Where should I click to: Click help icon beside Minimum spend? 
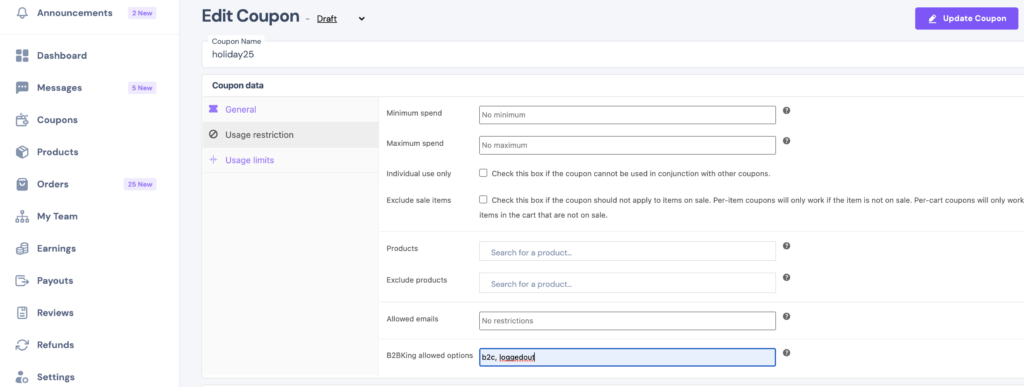786,111
